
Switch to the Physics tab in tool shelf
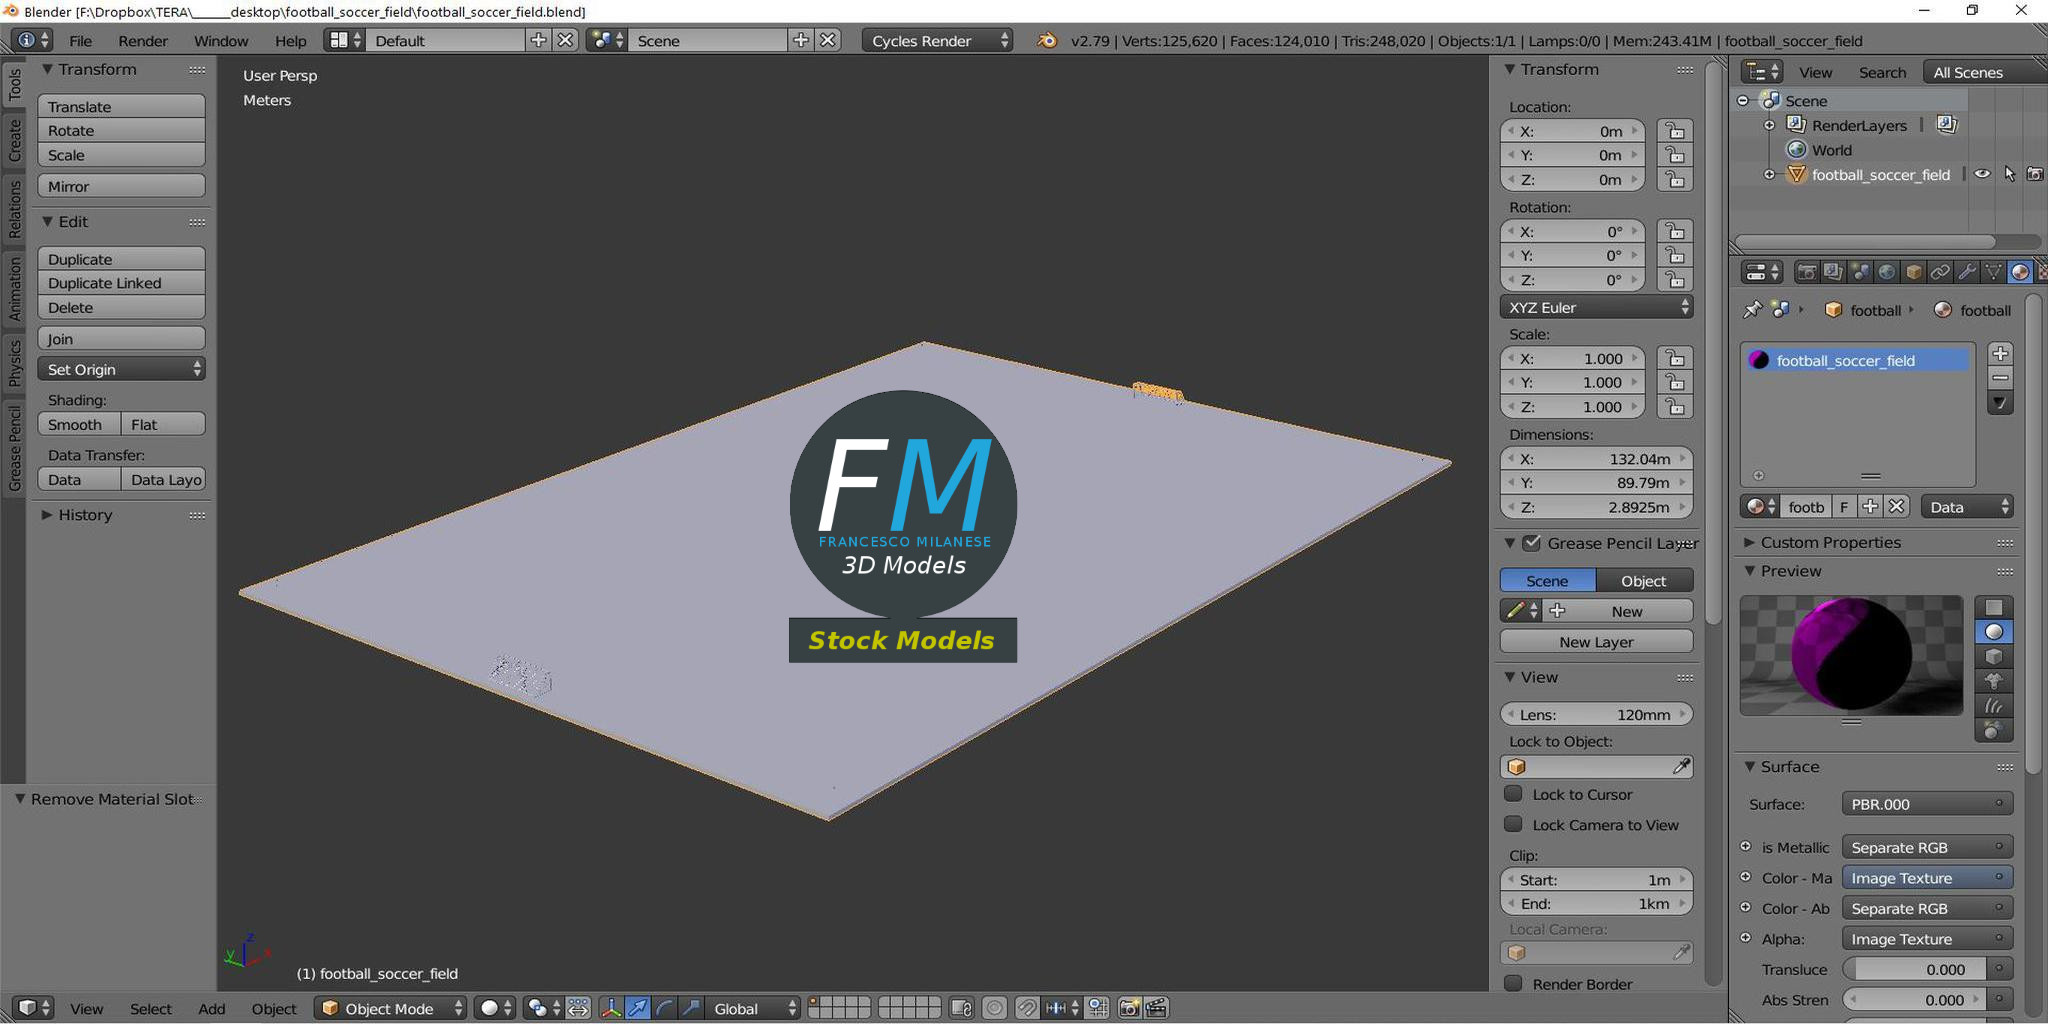click(14, 362)
